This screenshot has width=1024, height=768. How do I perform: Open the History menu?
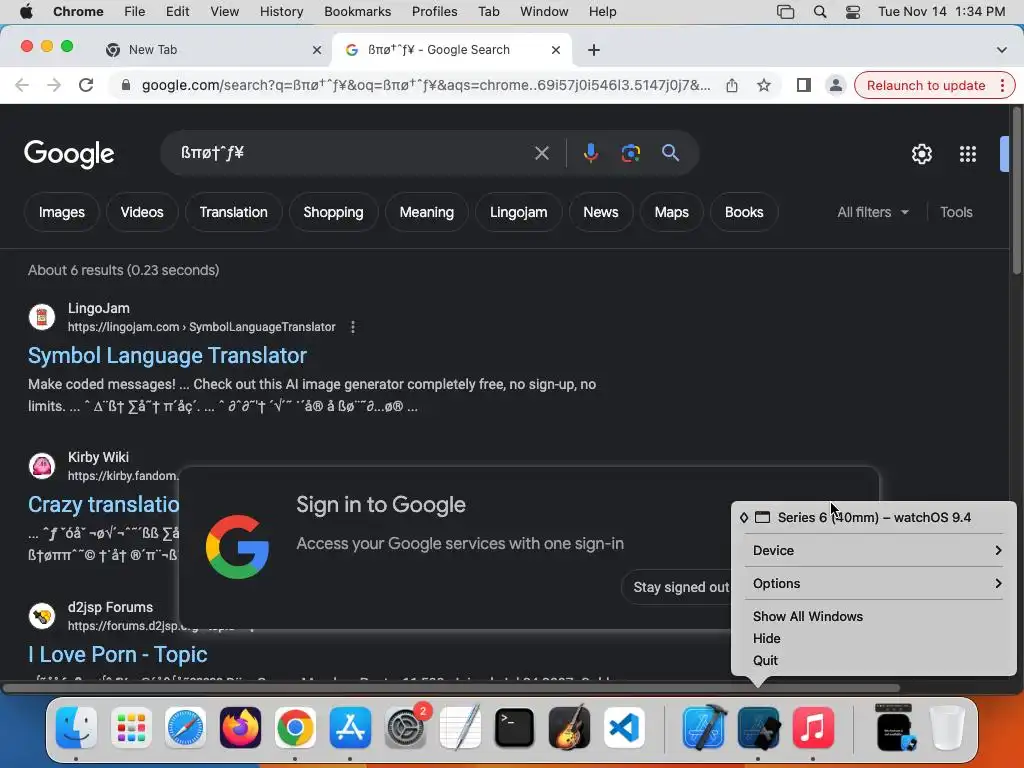point(281,12)
